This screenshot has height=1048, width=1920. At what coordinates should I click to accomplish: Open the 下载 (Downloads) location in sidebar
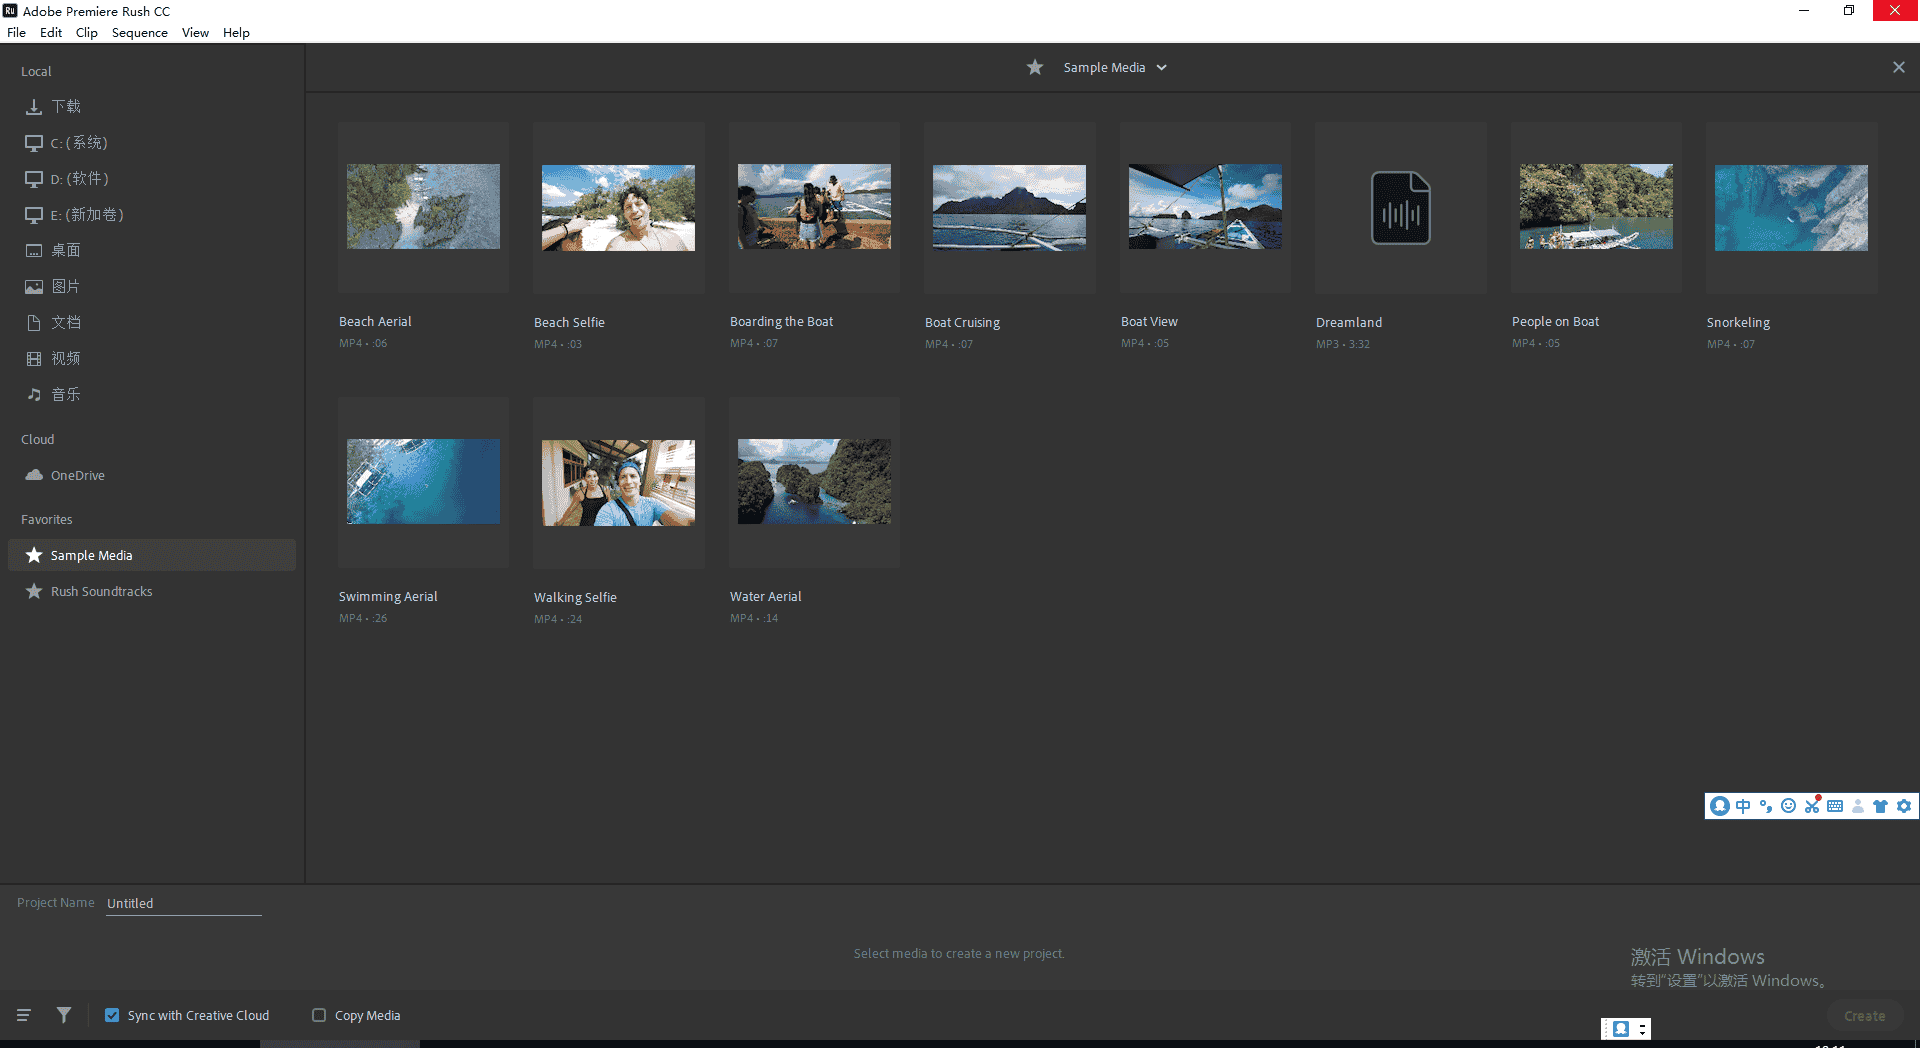click(x=64, y=106)
